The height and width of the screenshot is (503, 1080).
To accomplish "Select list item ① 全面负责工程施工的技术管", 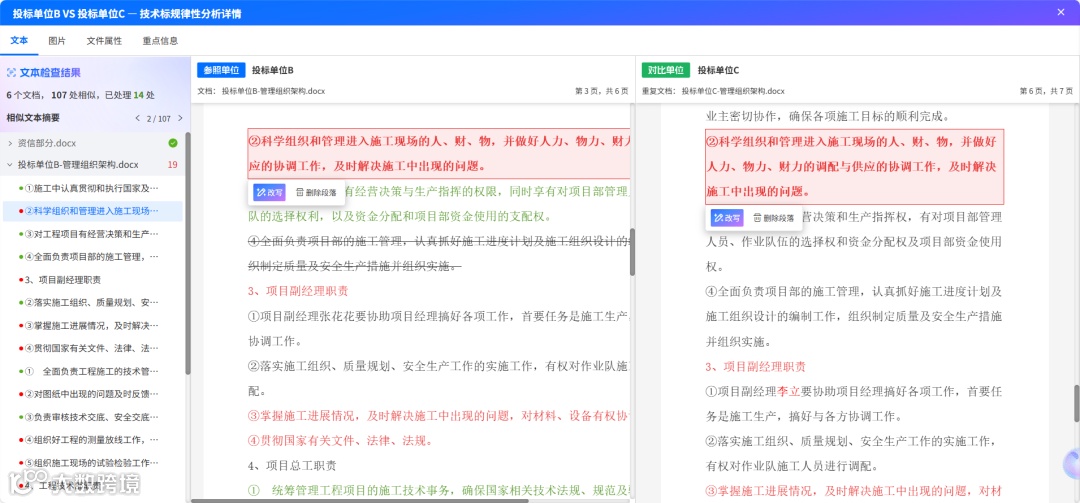I will [x=92, y=371].
